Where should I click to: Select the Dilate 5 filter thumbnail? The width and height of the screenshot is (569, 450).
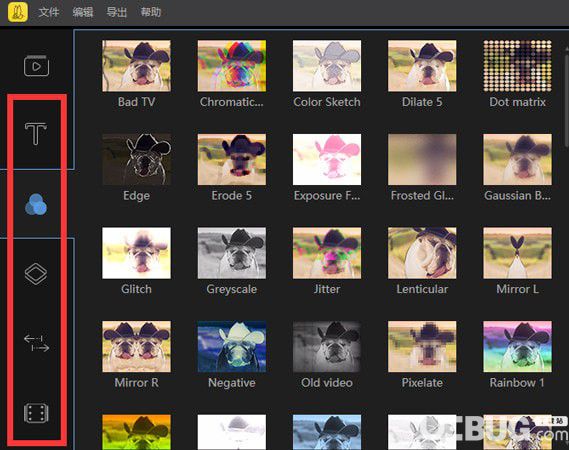pyautogui.click(x=422, y=66)
